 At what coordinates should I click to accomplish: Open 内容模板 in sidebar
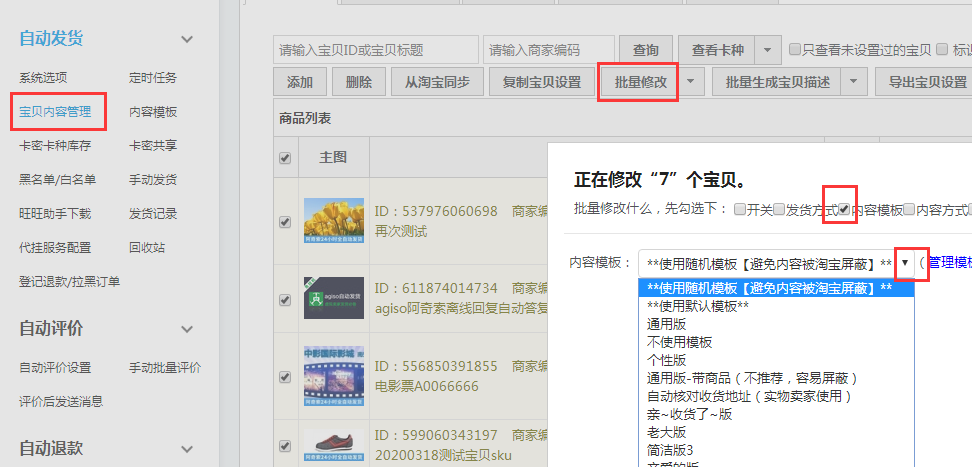(152, 112)
